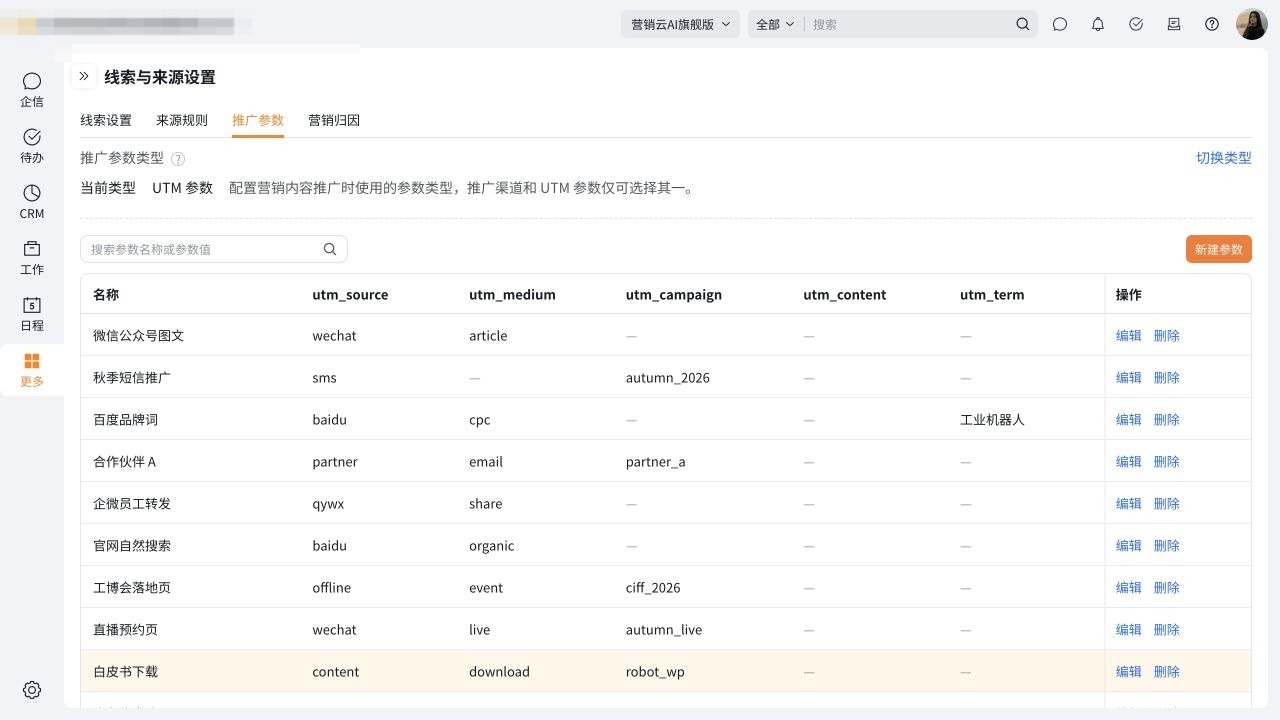This screenshot has width=1280, height=720.
Task: Click the 新建参数 button
Action: (1219, 249)
